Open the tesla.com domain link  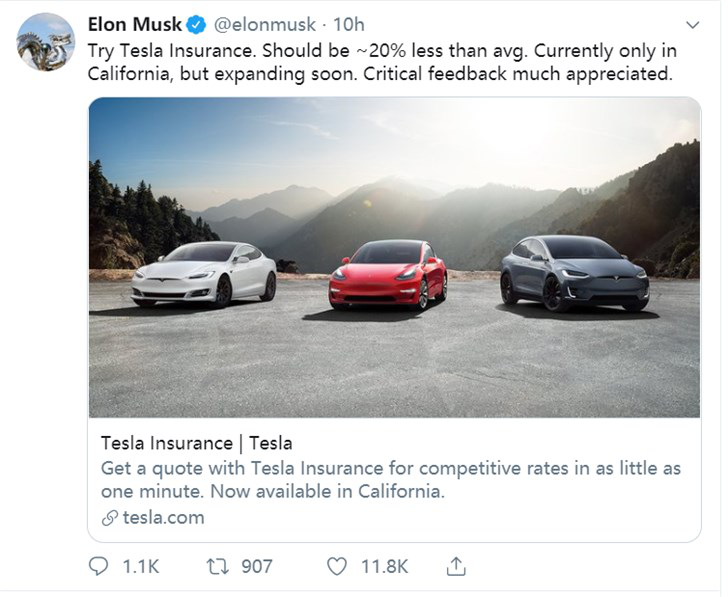click(163, 518)
